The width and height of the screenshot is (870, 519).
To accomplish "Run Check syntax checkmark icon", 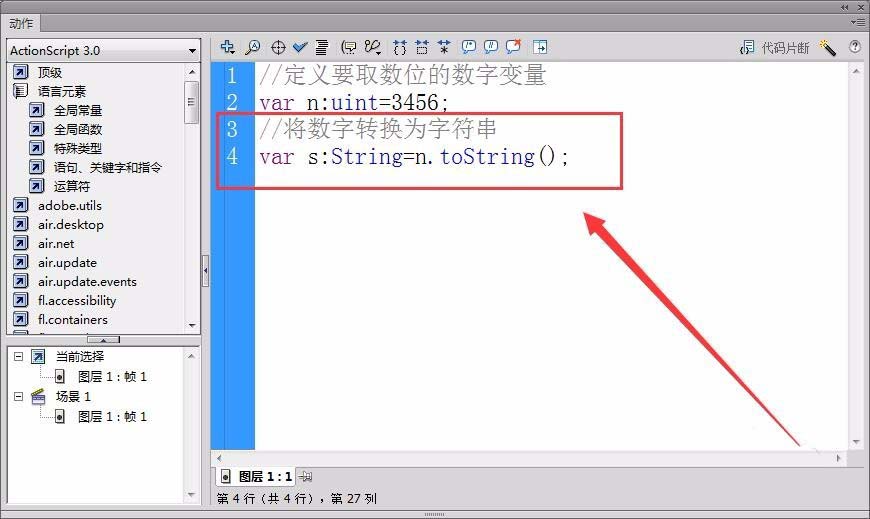I will point(300,47).
